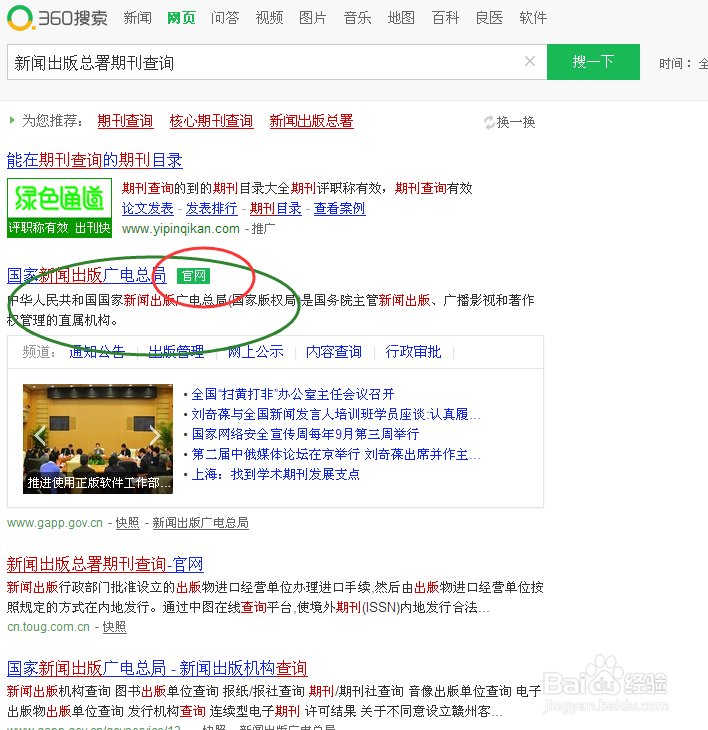Open the 出版管理 channel
708x730 pixels.
click(x=176, y=351)
